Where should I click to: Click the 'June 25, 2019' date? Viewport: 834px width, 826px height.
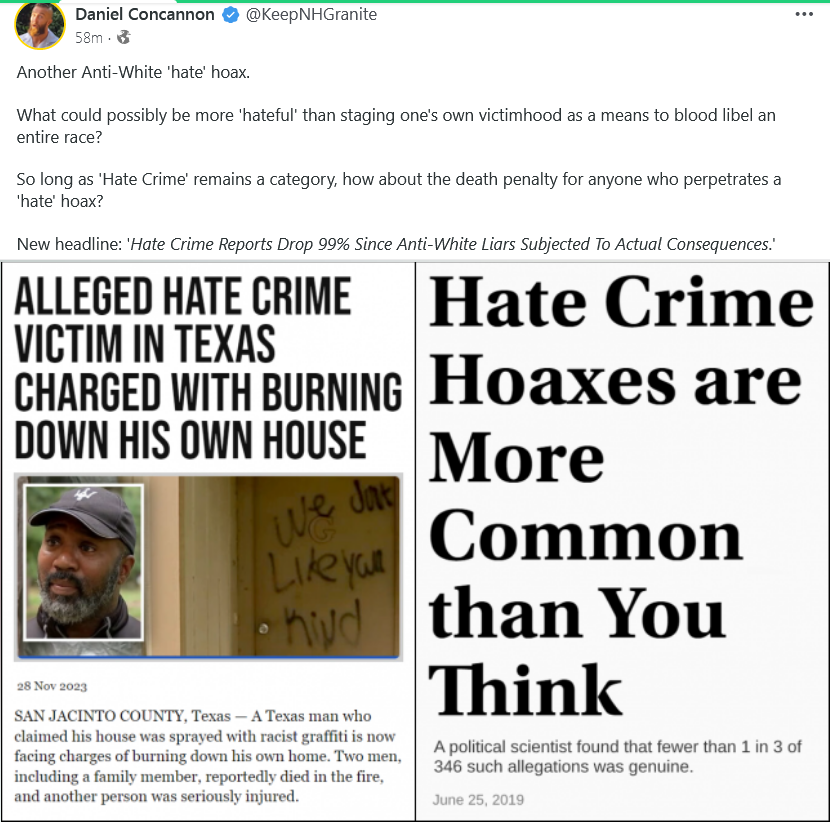[x=478, y=800]
